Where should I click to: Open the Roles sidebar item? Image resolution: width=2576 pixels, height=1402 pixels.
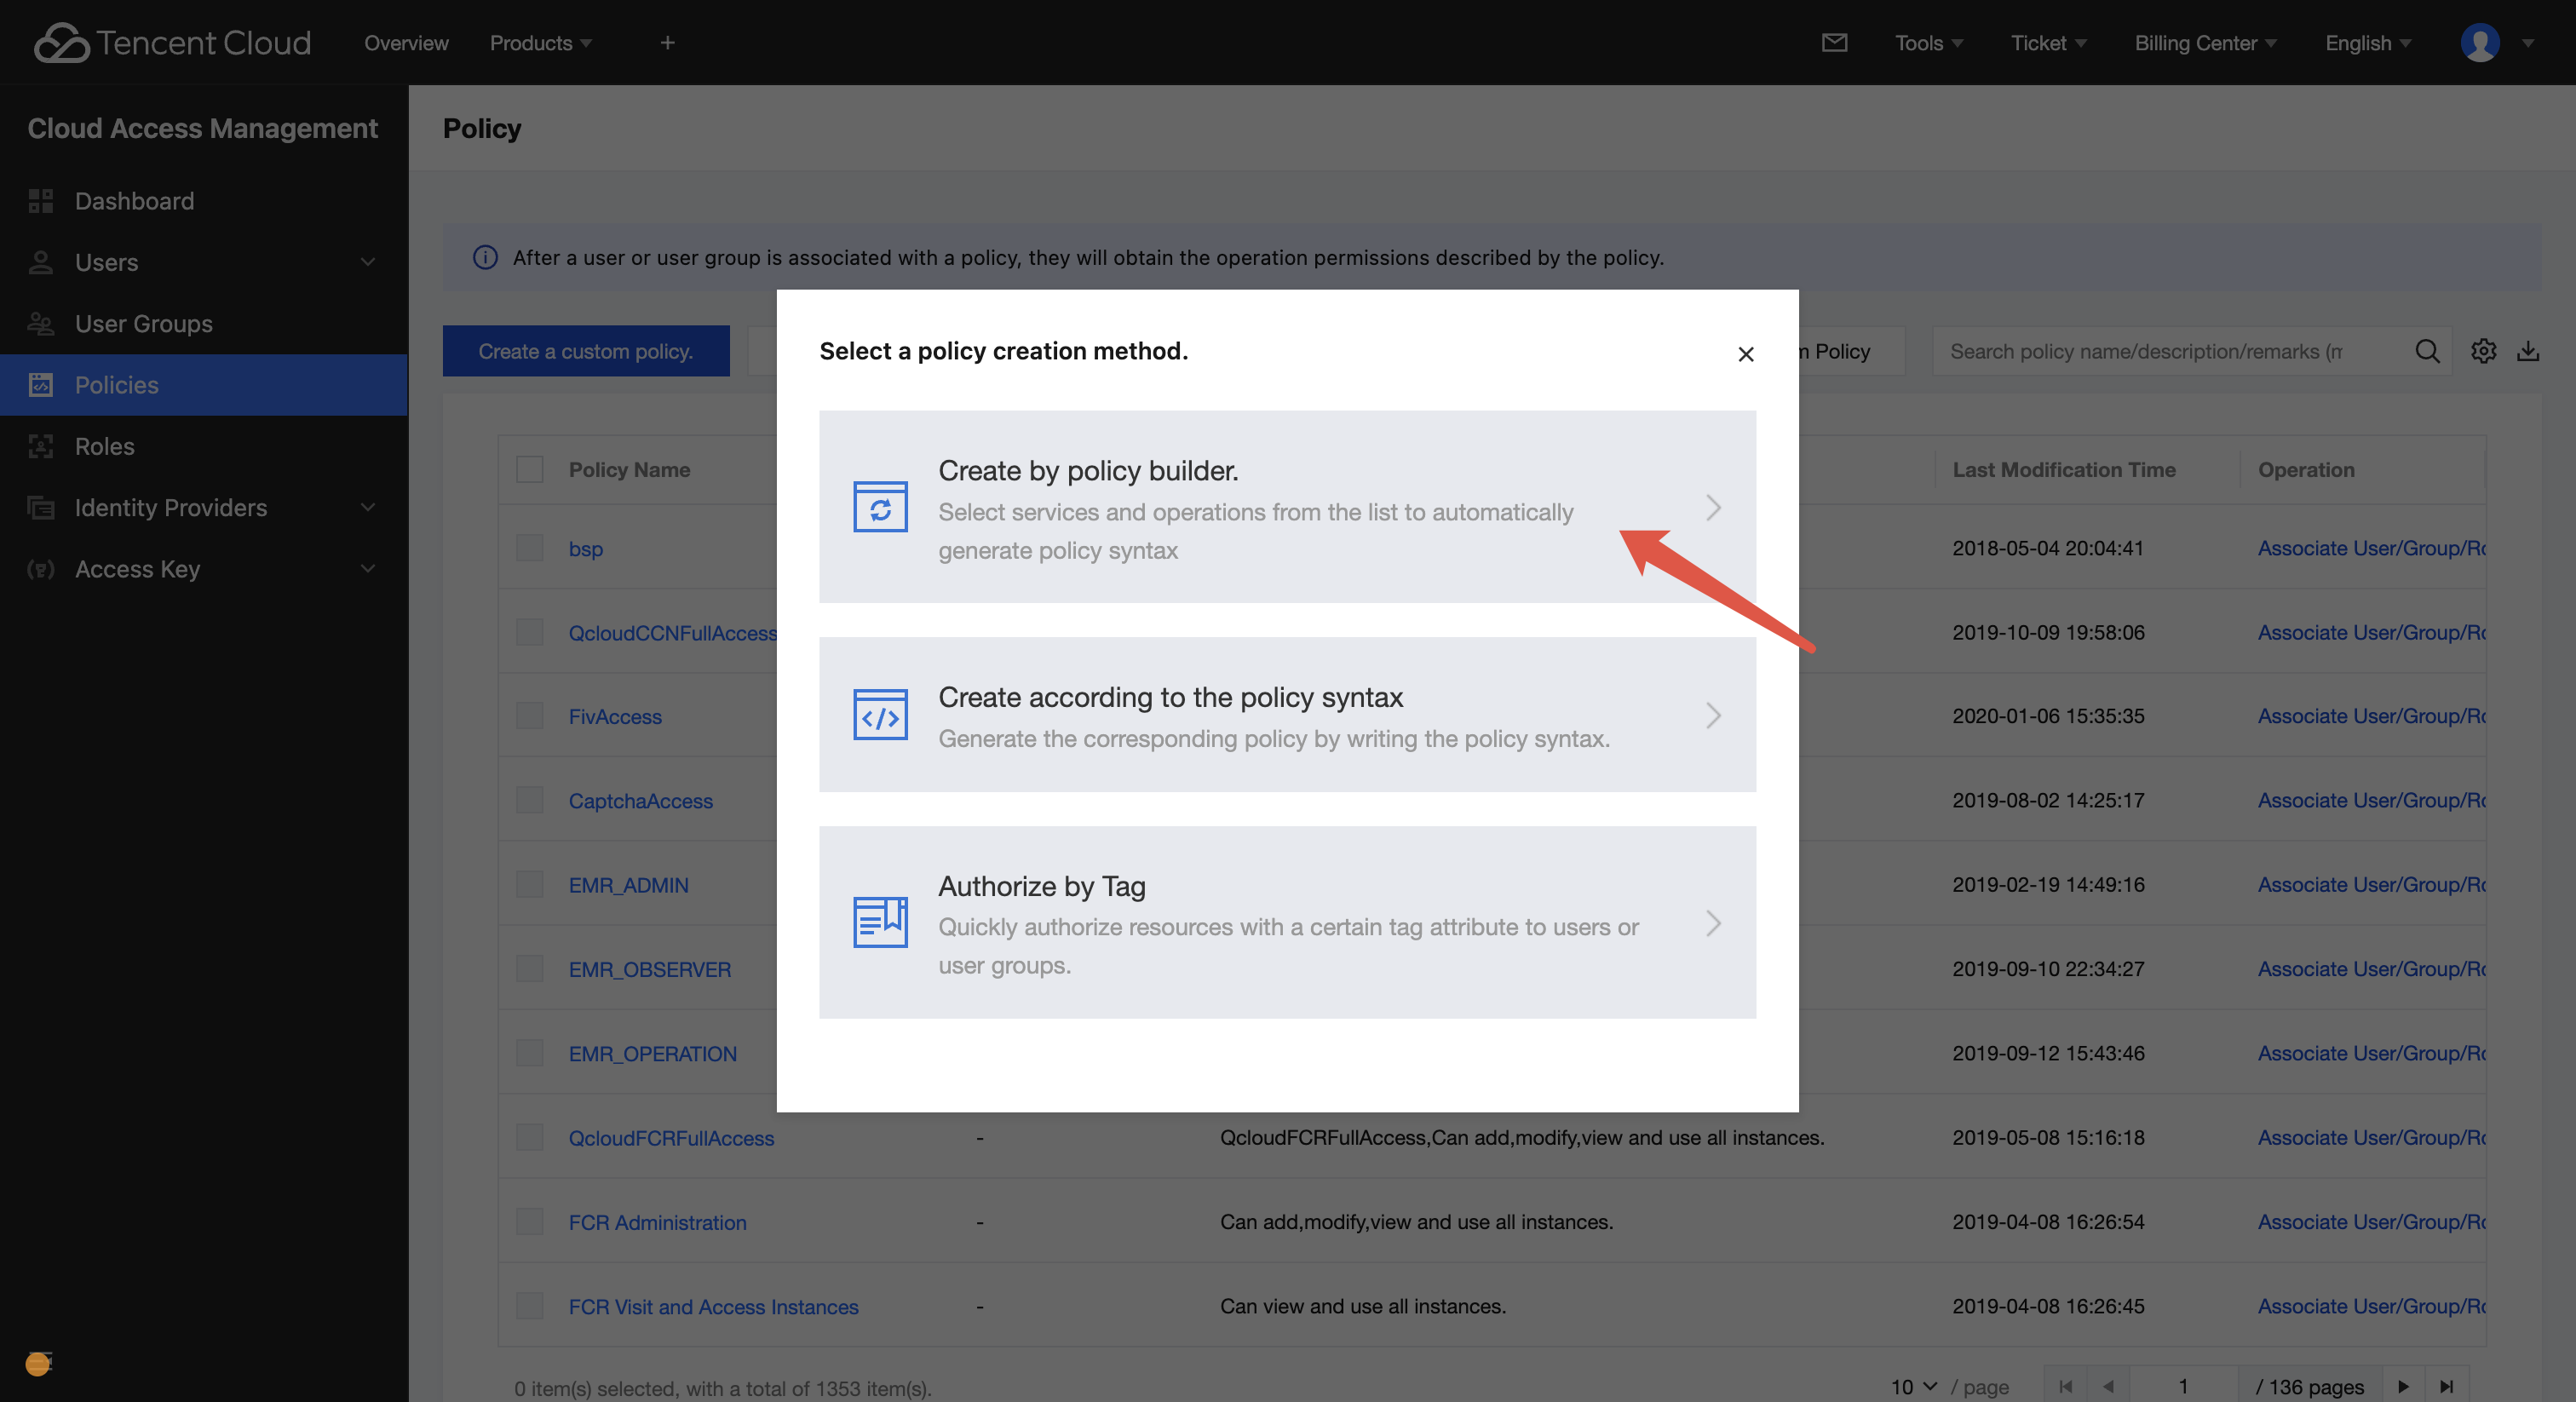point(104,446)
